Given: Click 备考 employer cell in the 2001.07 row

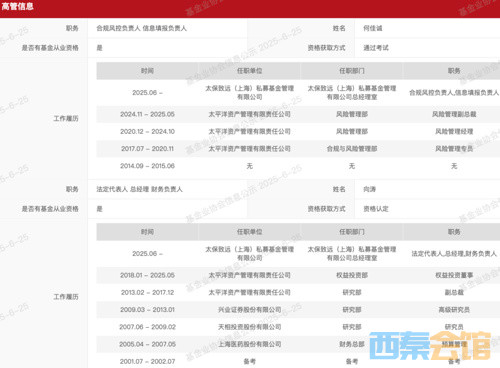Looking at the screenshot, I should click(249, 361).
